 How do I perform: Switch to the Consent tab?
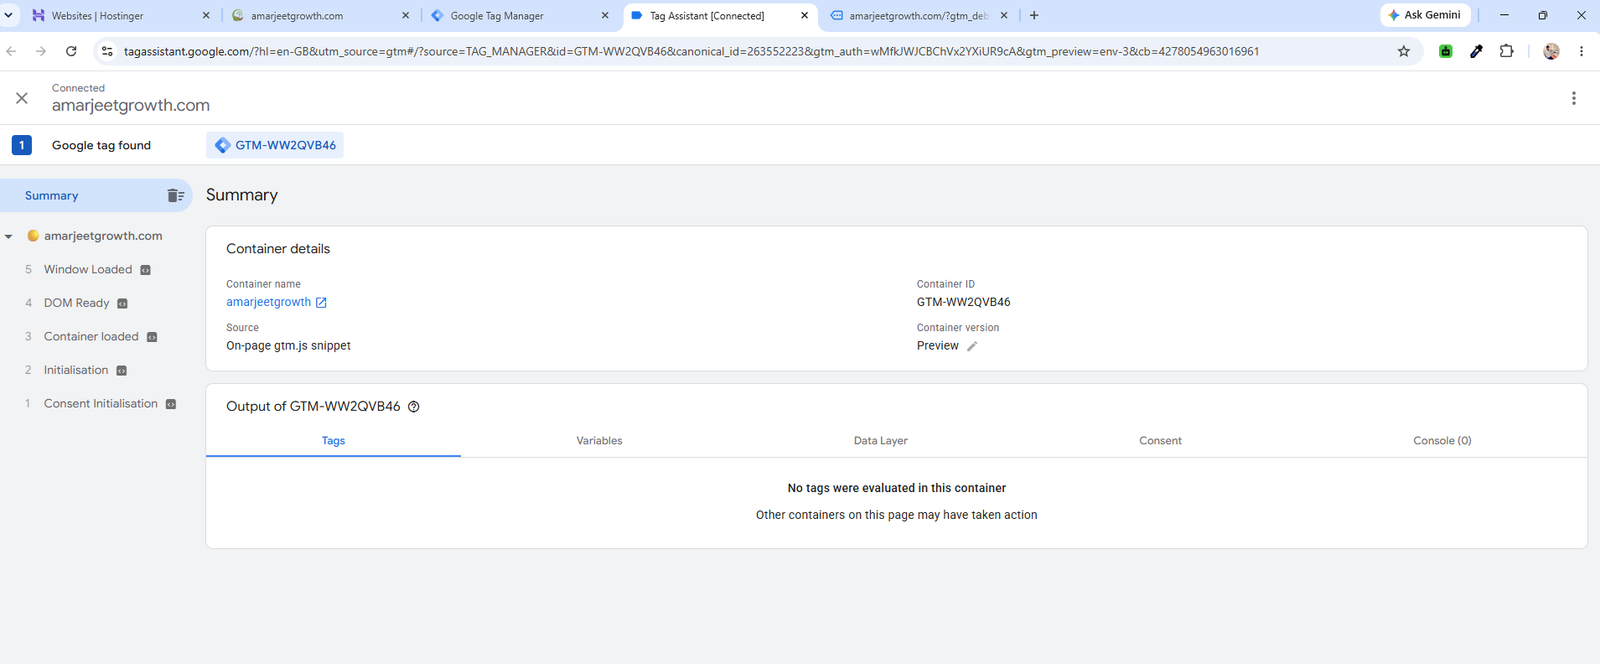pyautogui.click(x=1160, y=441)
